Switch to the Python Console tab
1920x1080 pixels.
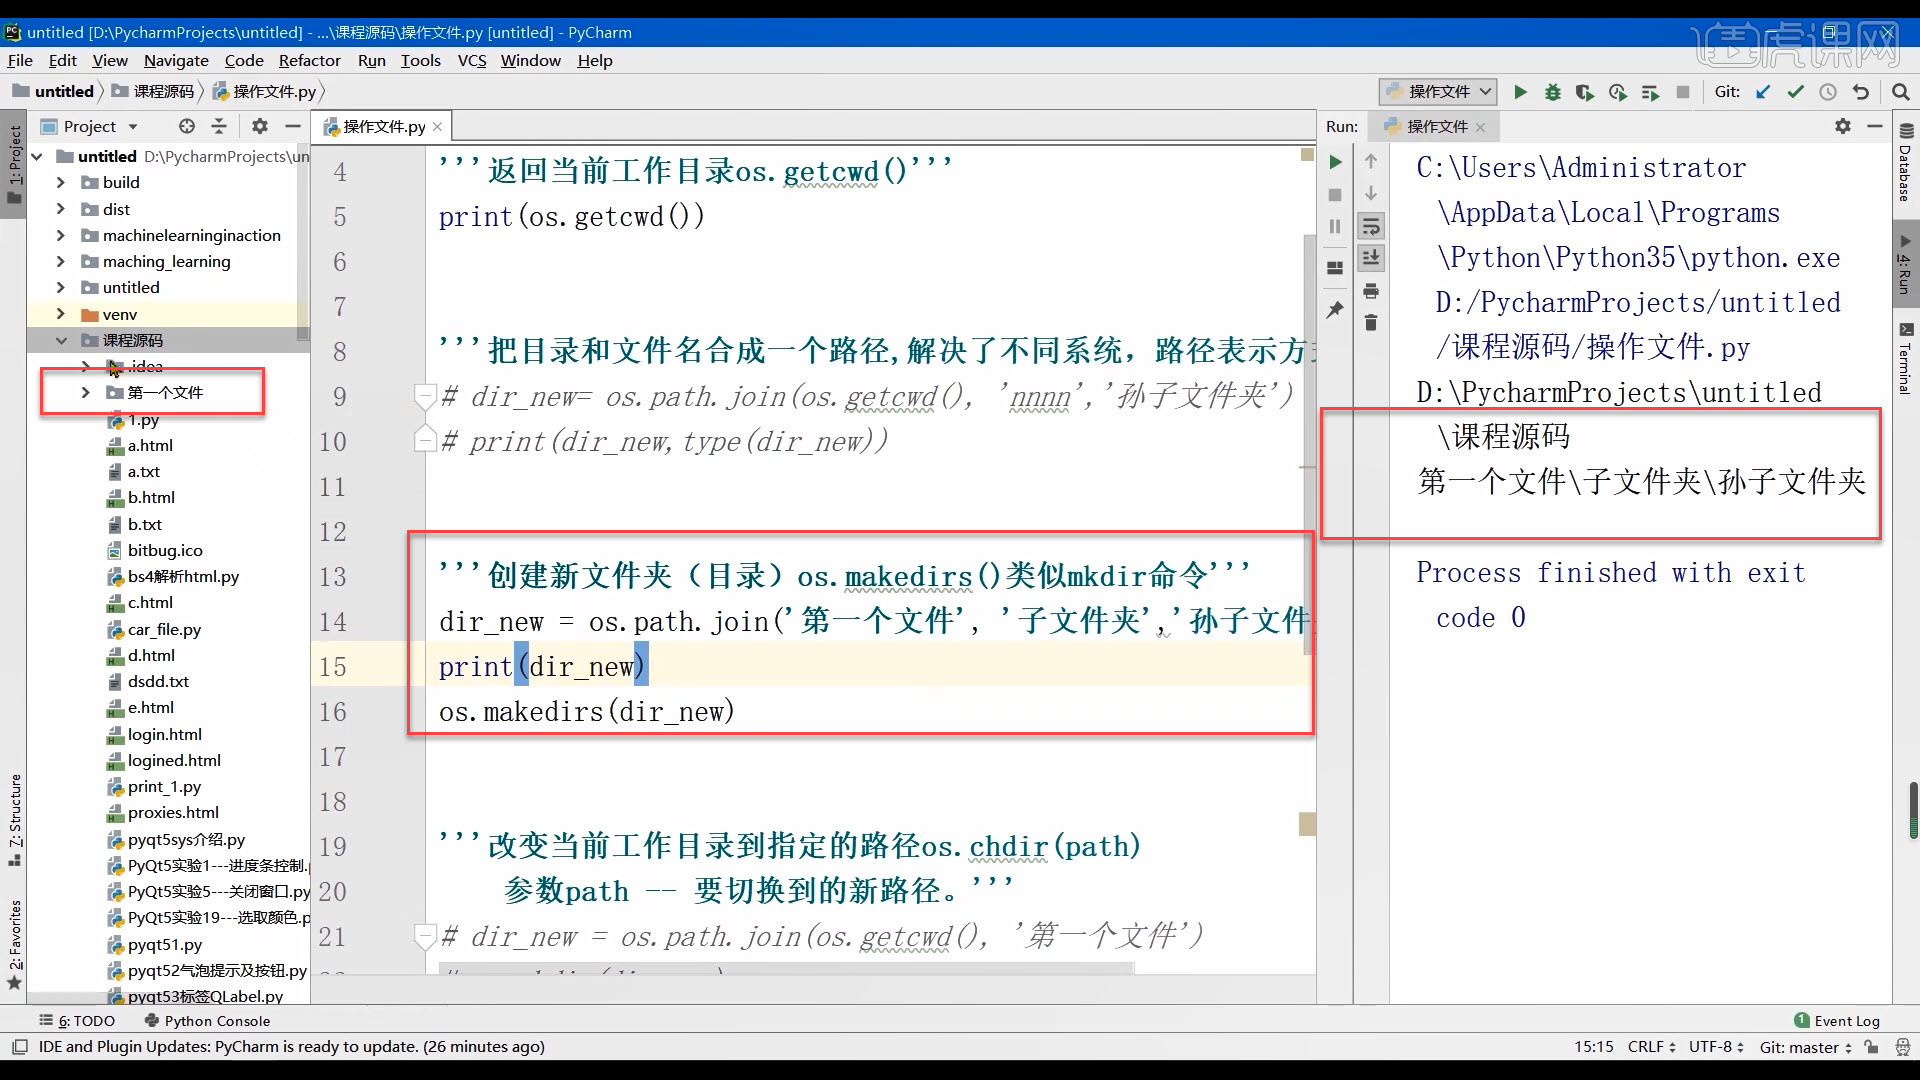[x=216, y=1020]
